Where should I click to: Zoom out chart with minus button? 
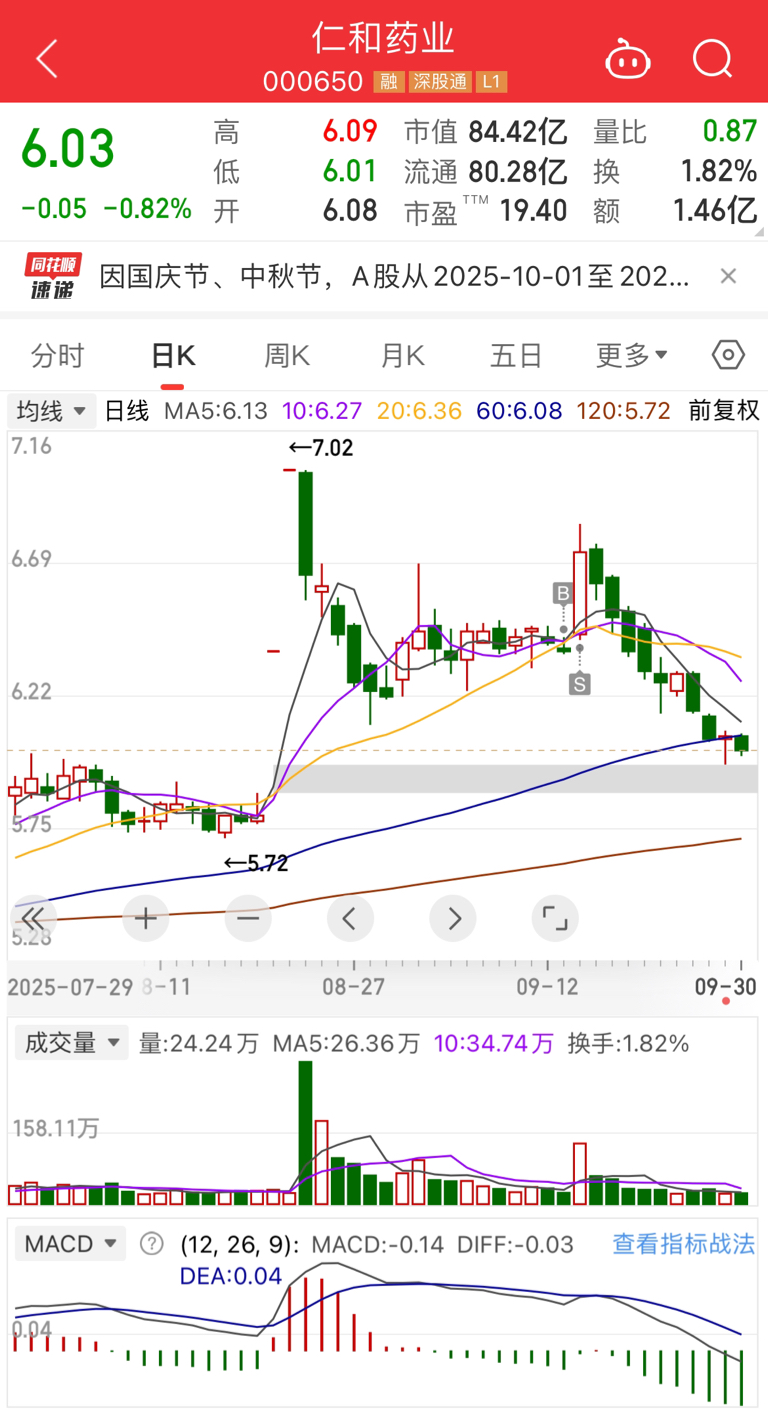coord(248,918)
